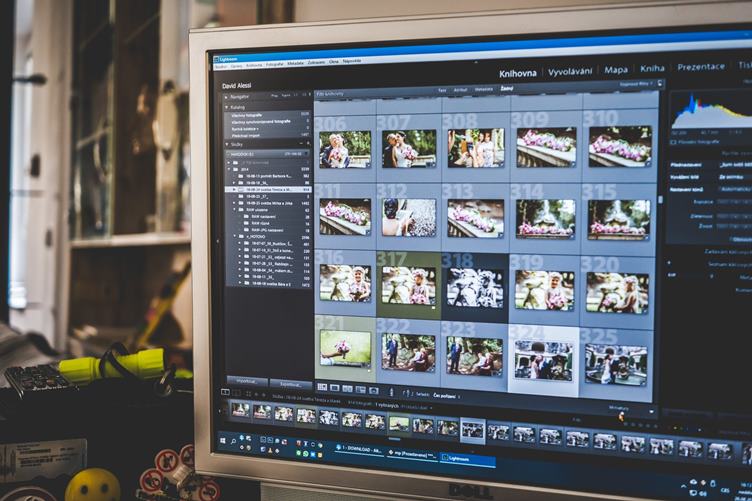Toggle the sort direction icon
Screen dimensions: 752x501
407,394
